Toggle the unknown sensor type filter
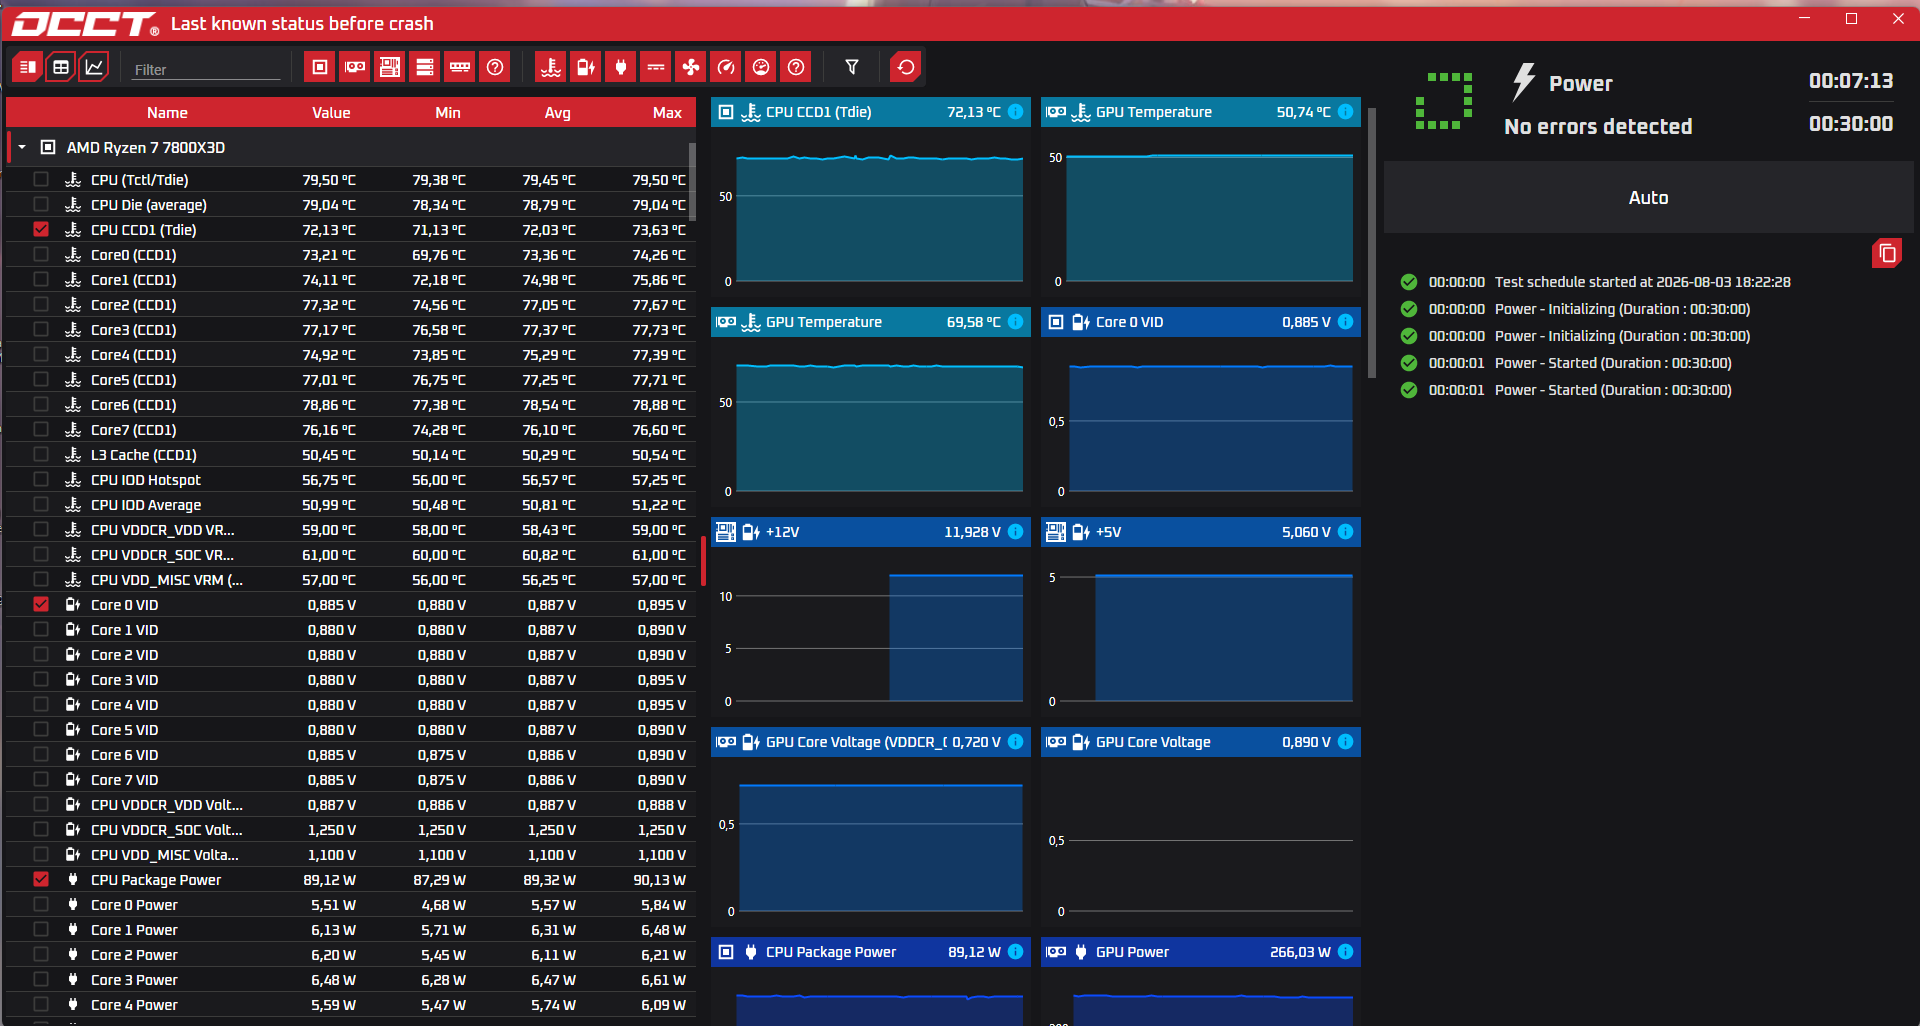The width and height of the screenshot is (1920, 1026). pos(796,67)
